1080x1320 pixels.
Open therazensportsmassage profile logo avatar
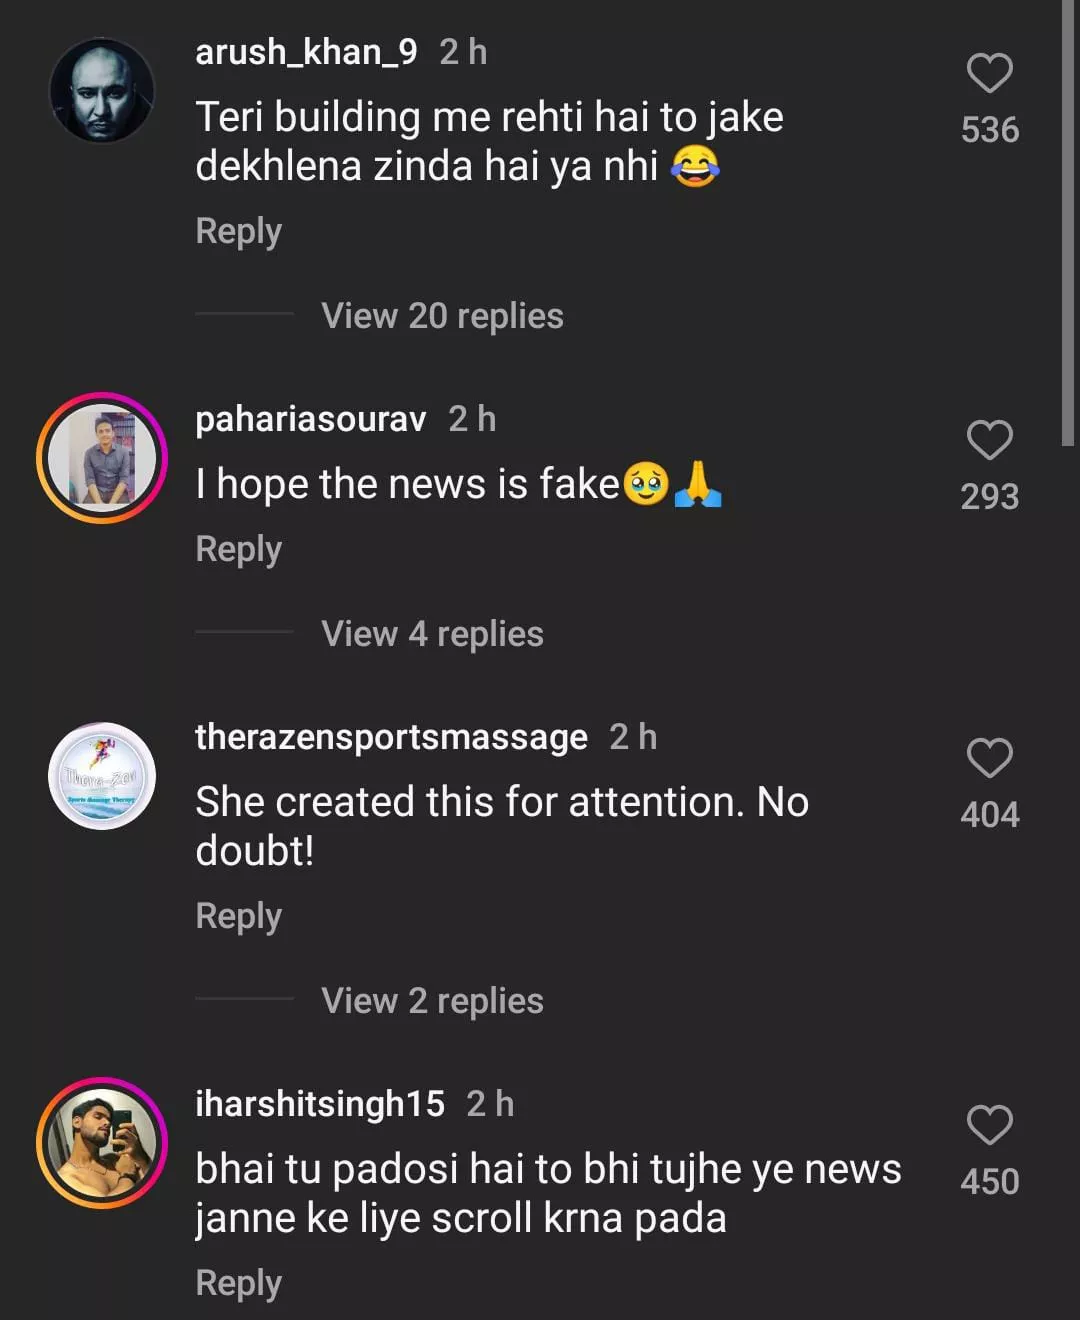click(102, 776)
